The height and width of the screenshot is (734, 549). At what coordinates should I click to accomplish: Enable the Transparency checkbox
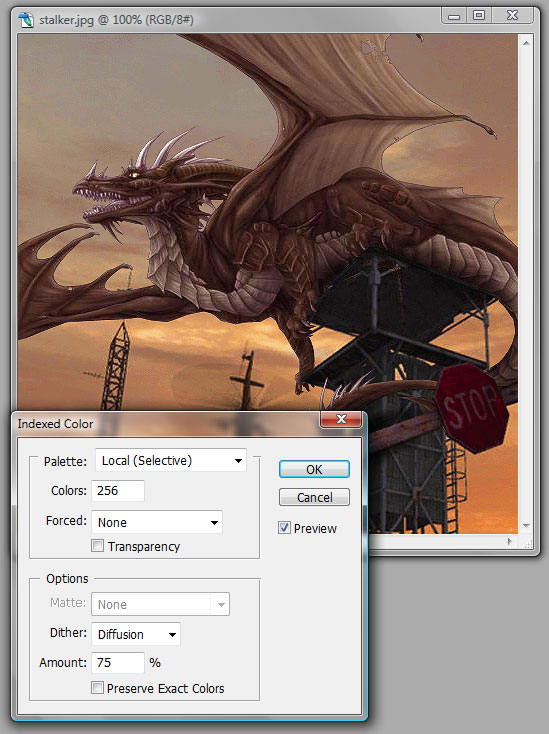[97, 546]
